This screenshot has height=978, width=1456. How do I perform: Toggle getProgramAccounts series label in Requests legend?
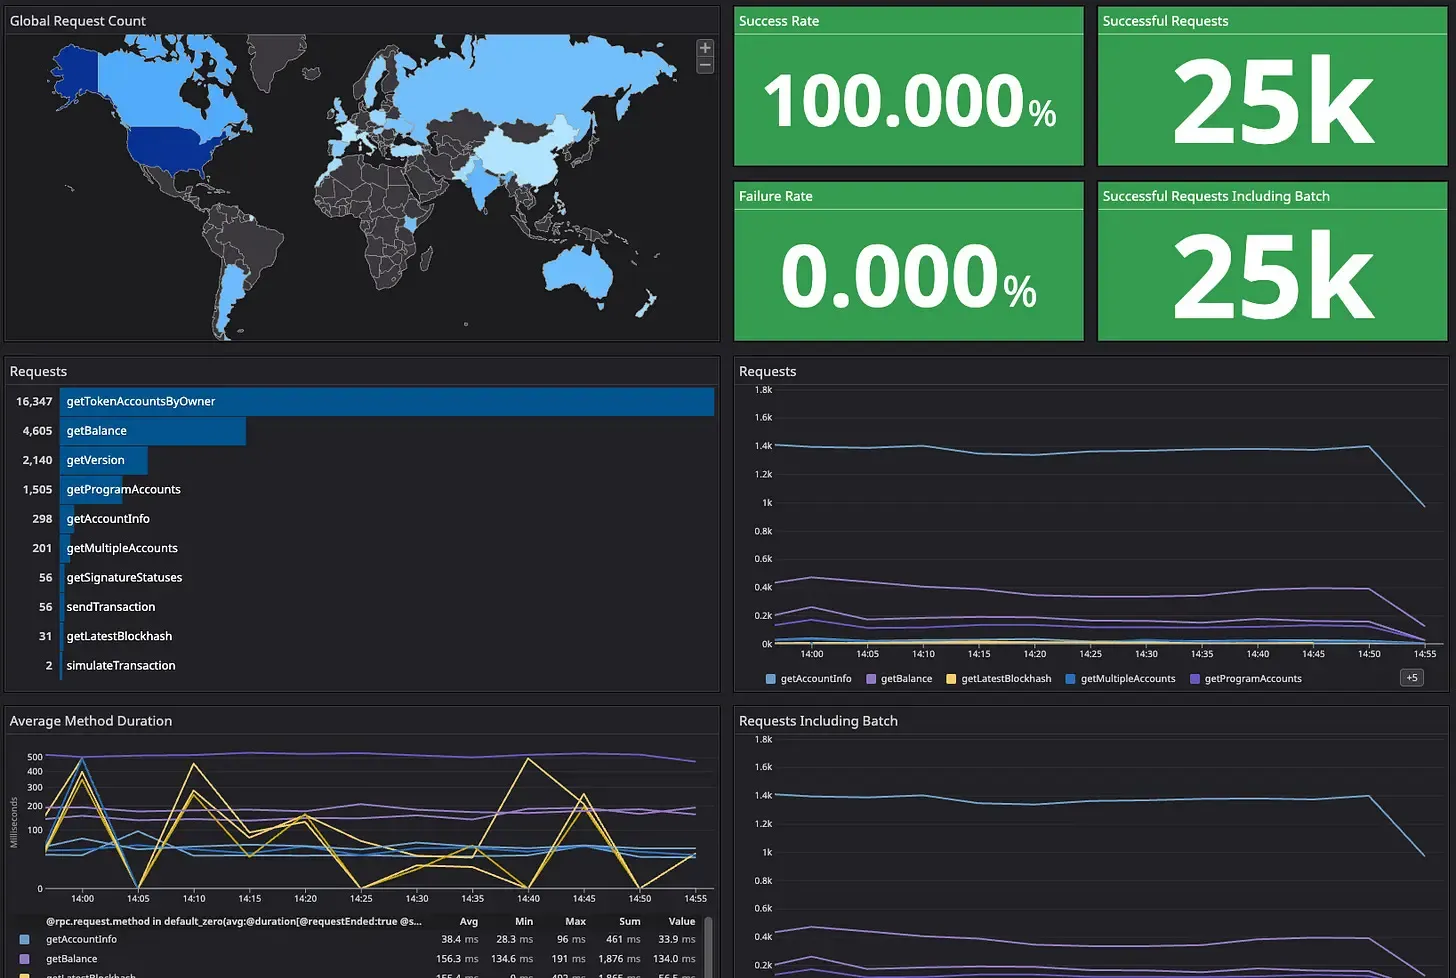(1253, 679)
